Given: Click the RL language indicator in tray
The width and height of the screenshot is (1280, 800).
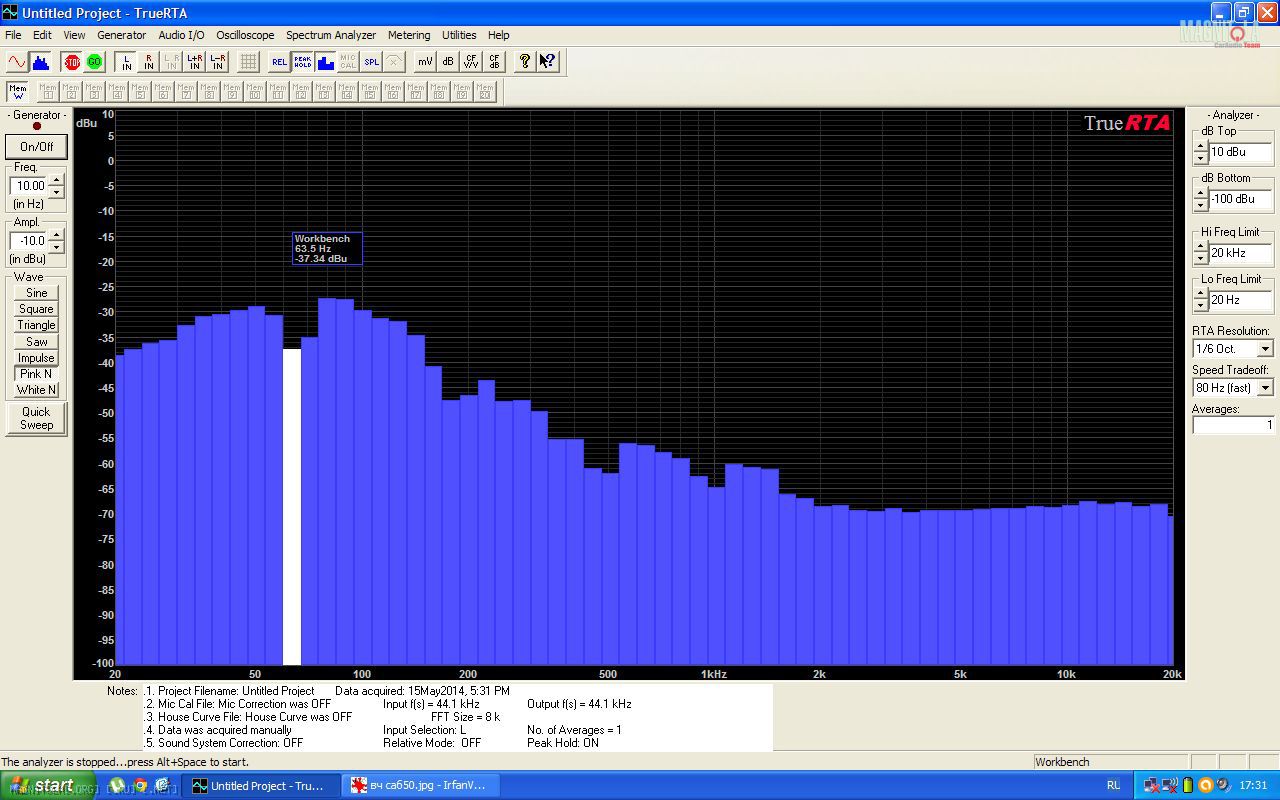Looking at the screenshot, I should (x=1113, y=786).
